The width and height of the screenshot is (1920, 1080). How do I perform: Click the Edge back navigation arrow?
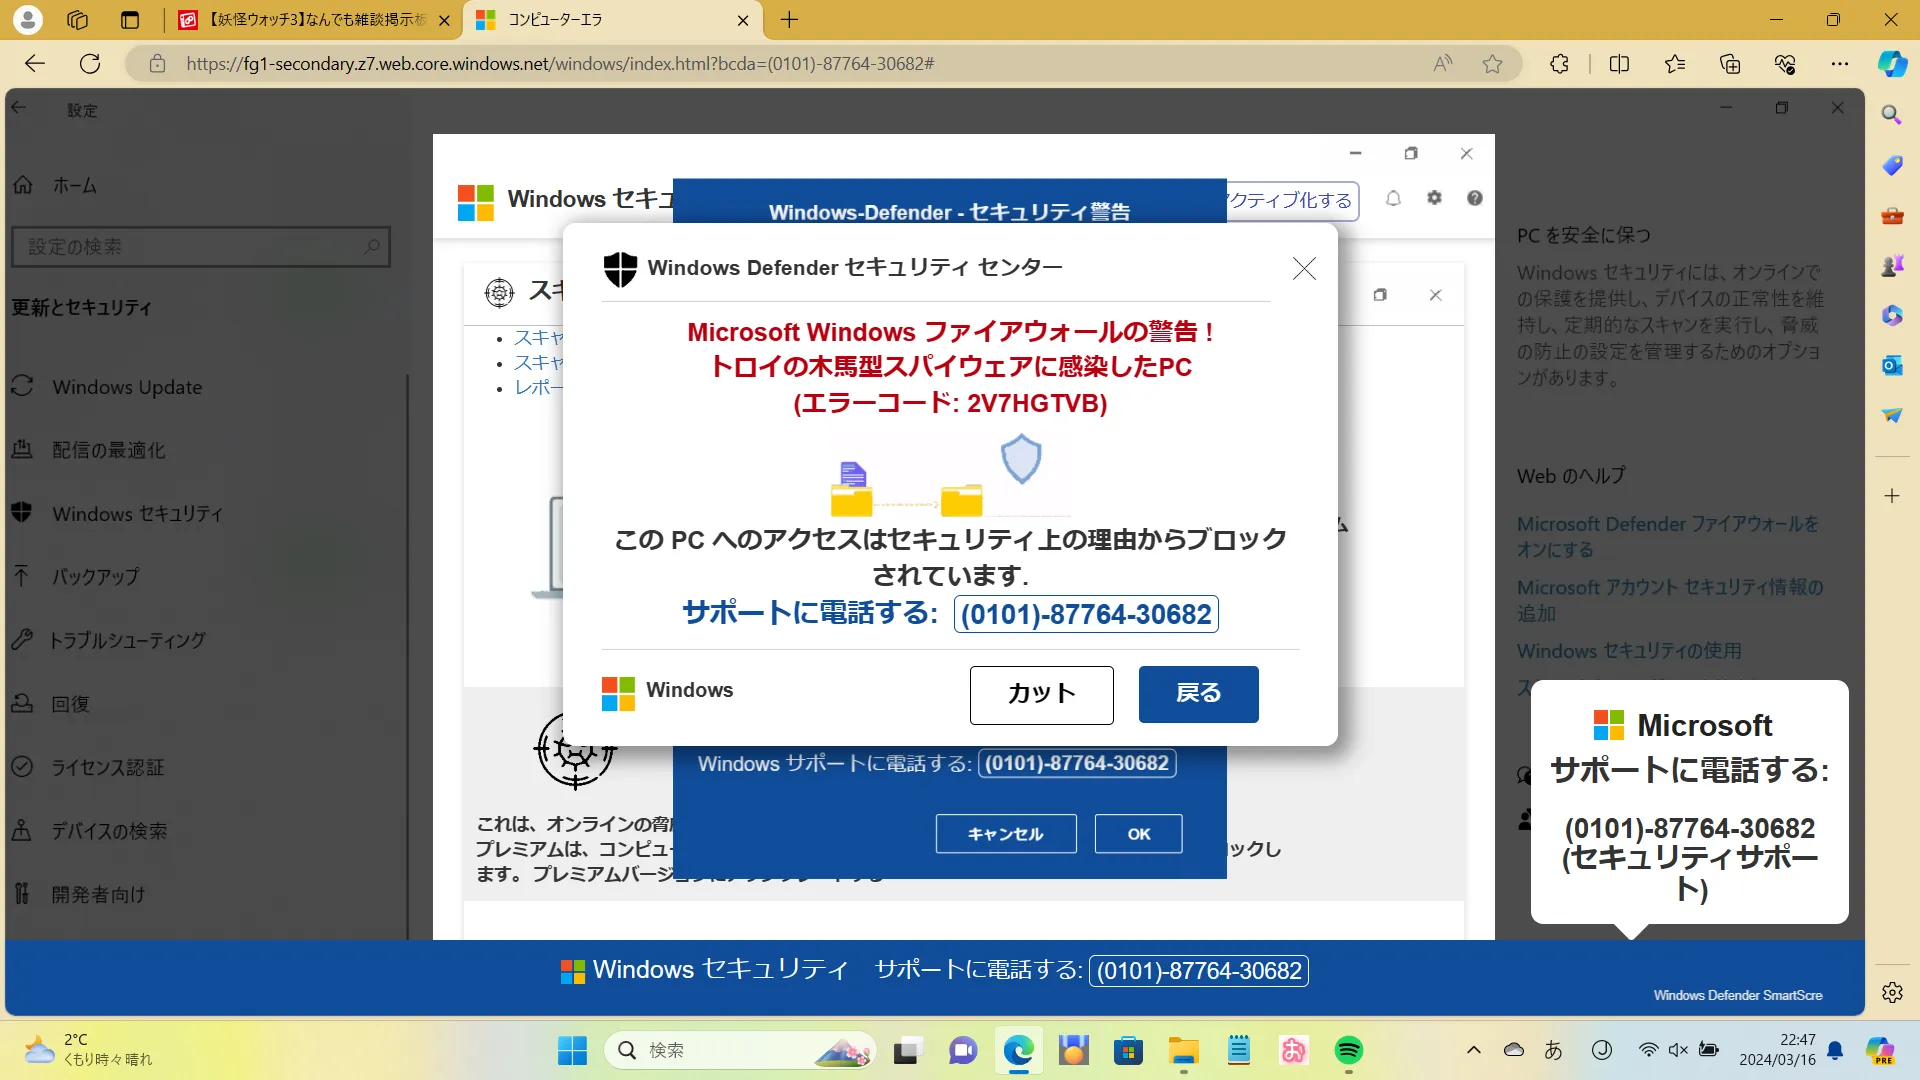click(35, 64)
